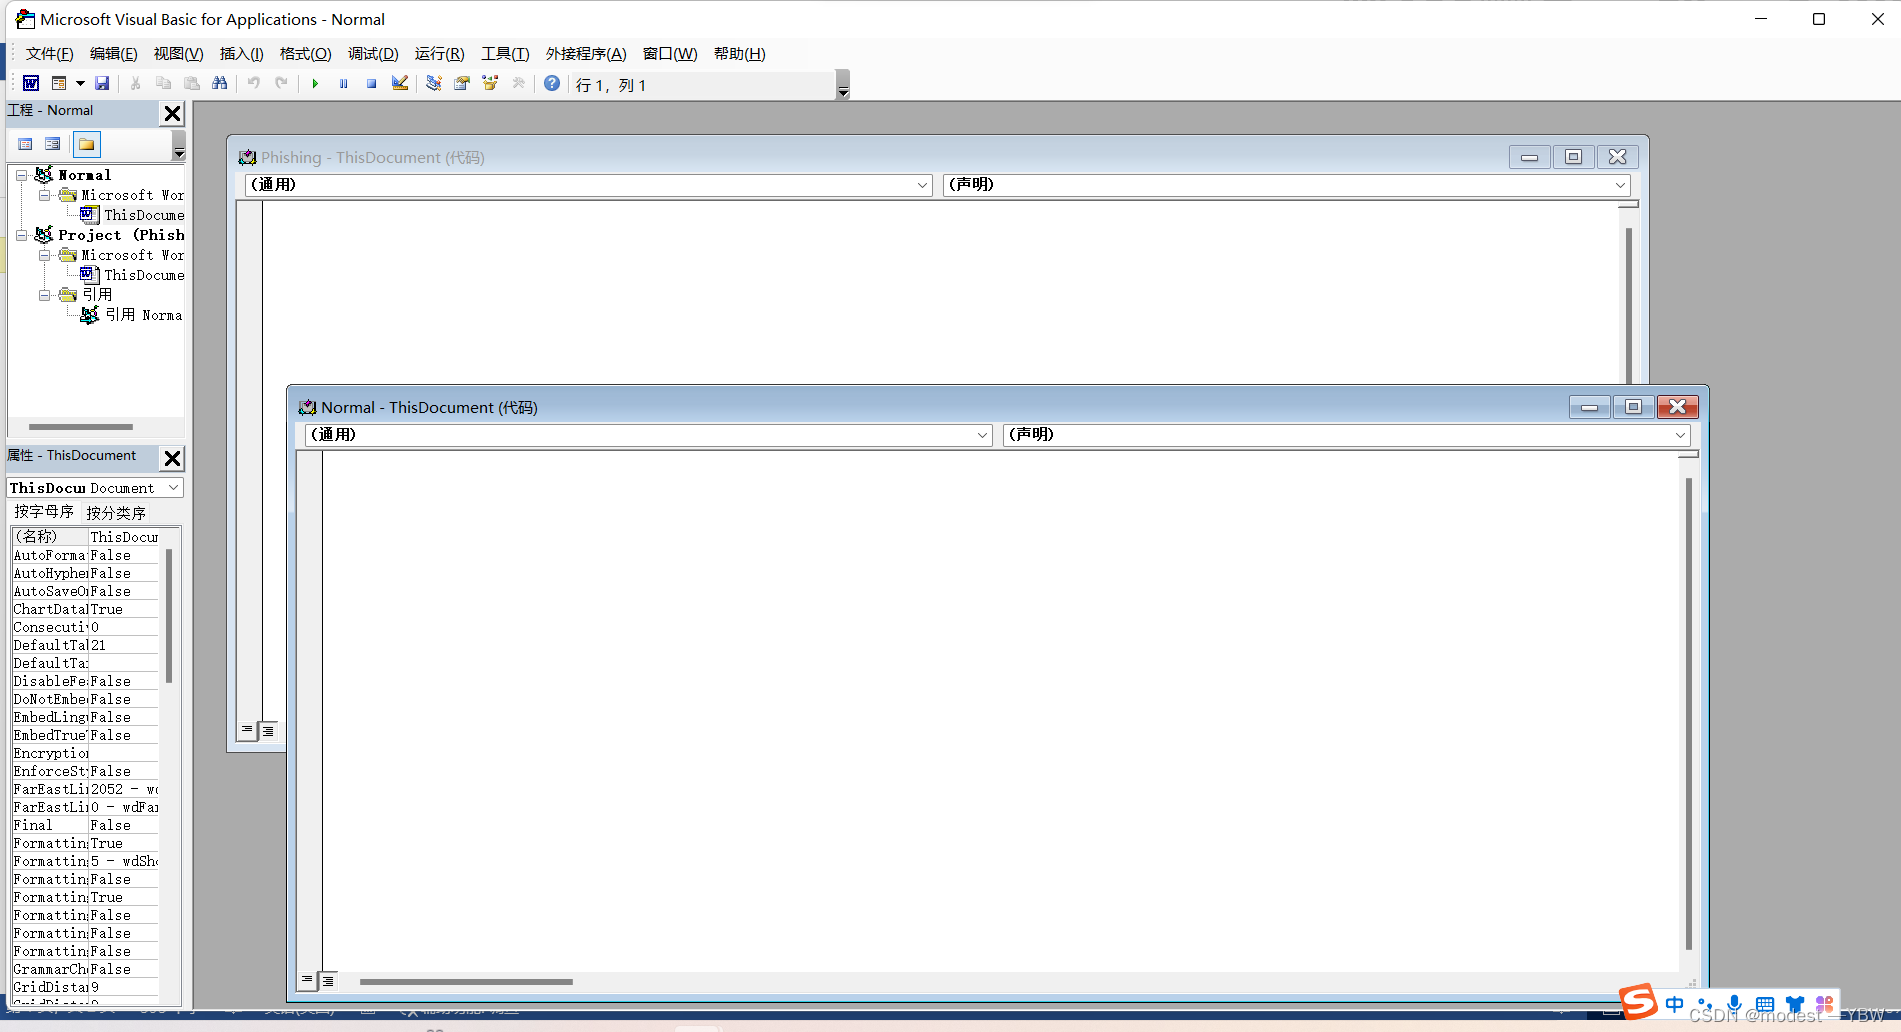Click Full Module View in Phishing window
Image resolution: width=1901 pixels, height=1032 pixels.
coord(267,730)
